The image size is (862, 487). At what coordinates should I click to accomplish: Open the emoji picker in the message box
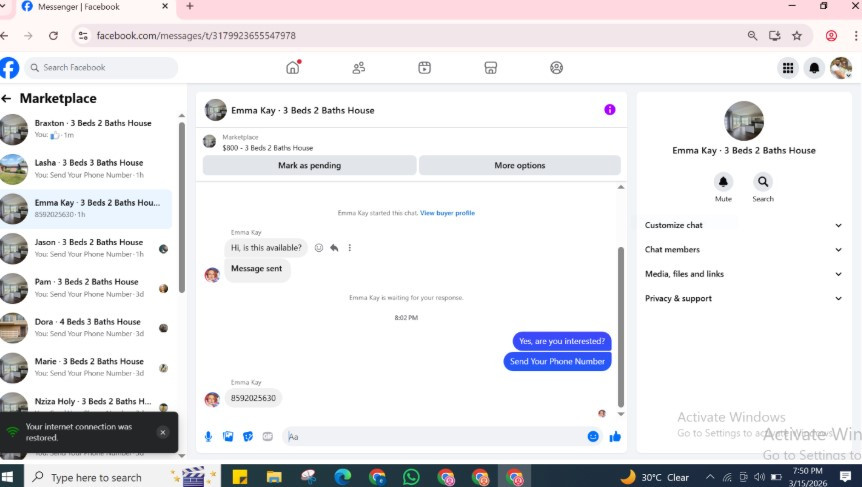point(593,436)
